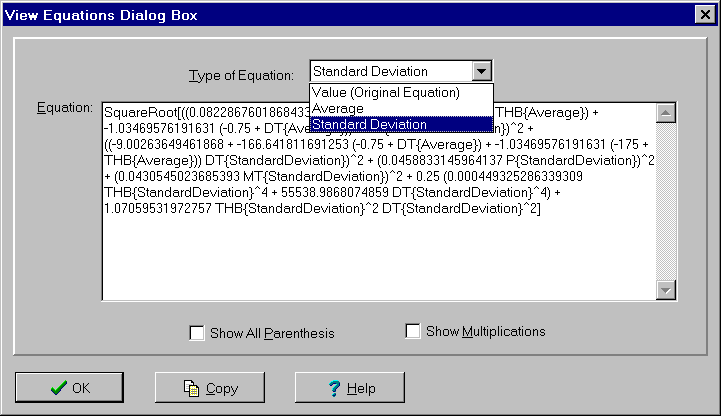Viewport: 721px width, 416px height.
Task: Click the equation box vertical scrollbar track
Action: [x=667, y=200]
